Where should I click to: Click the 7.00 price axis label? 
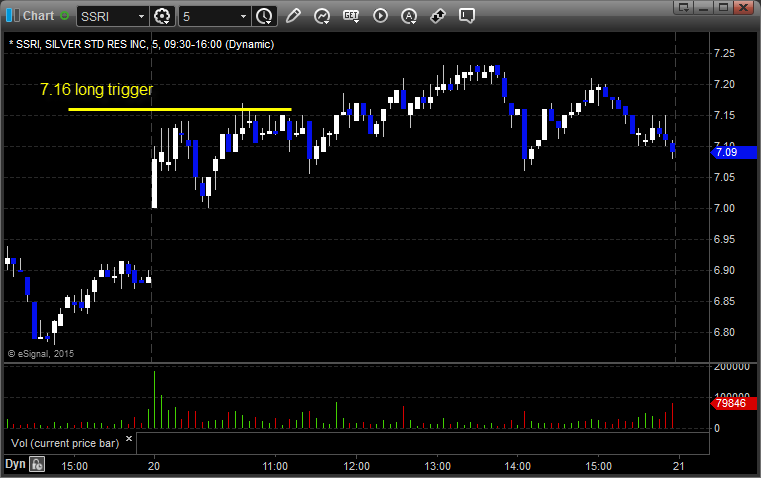[725, 208]
